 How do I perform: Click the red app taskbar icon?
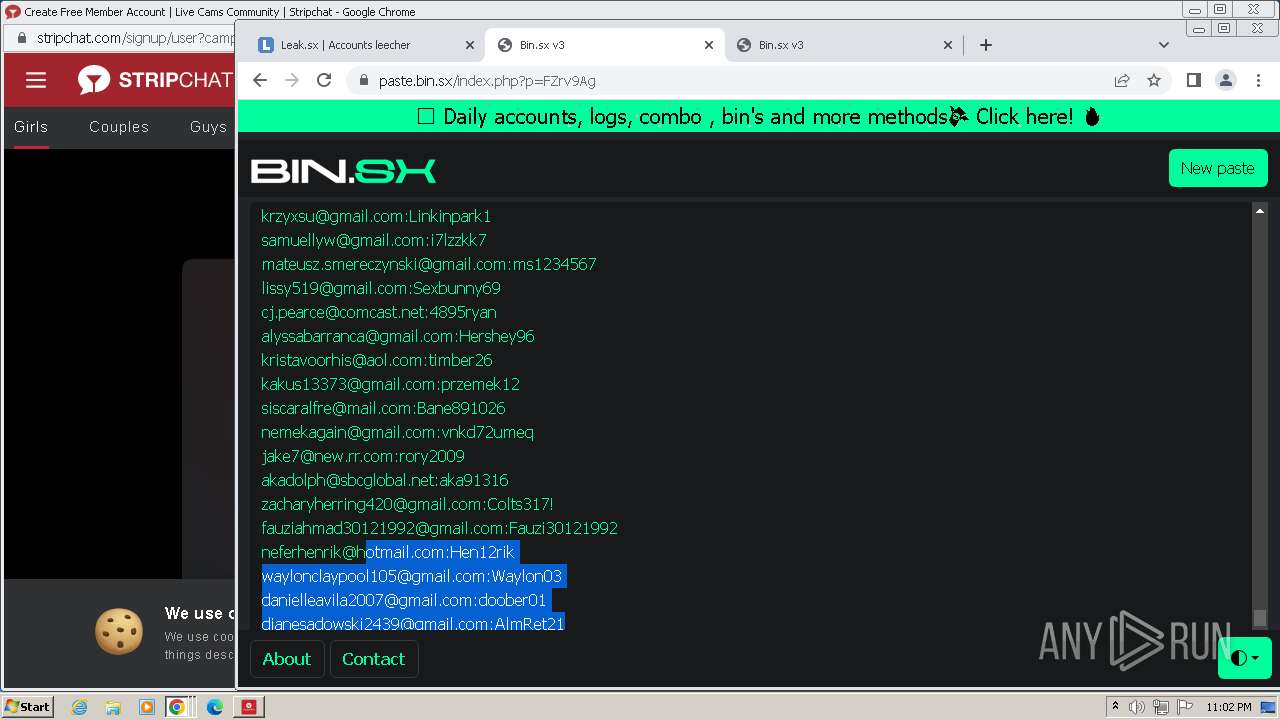[x=248, y=707]
